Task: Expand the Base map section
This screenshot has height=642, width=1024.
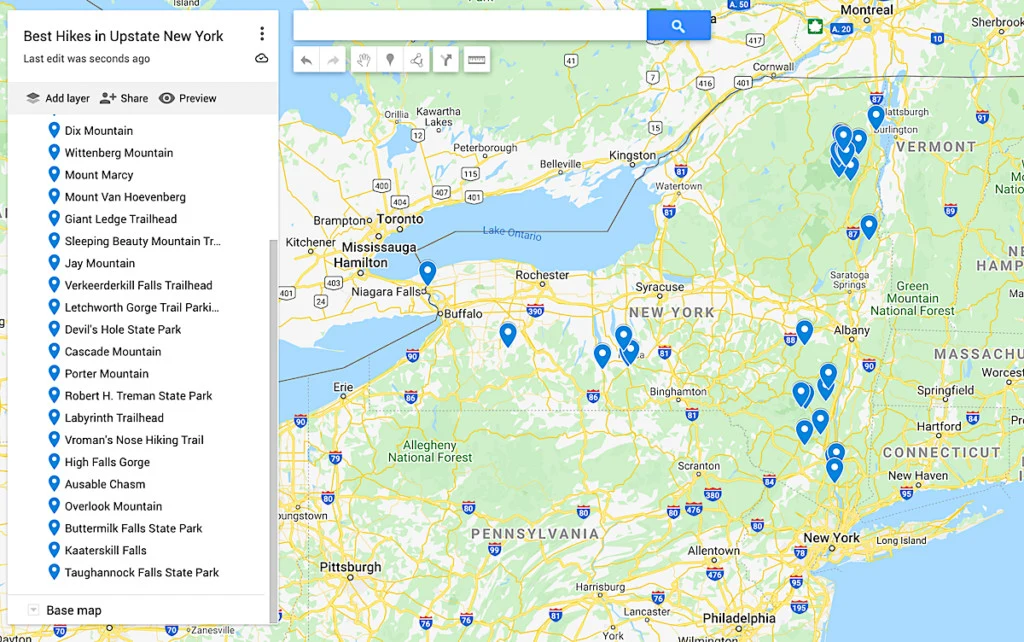Action: (33, 610)
